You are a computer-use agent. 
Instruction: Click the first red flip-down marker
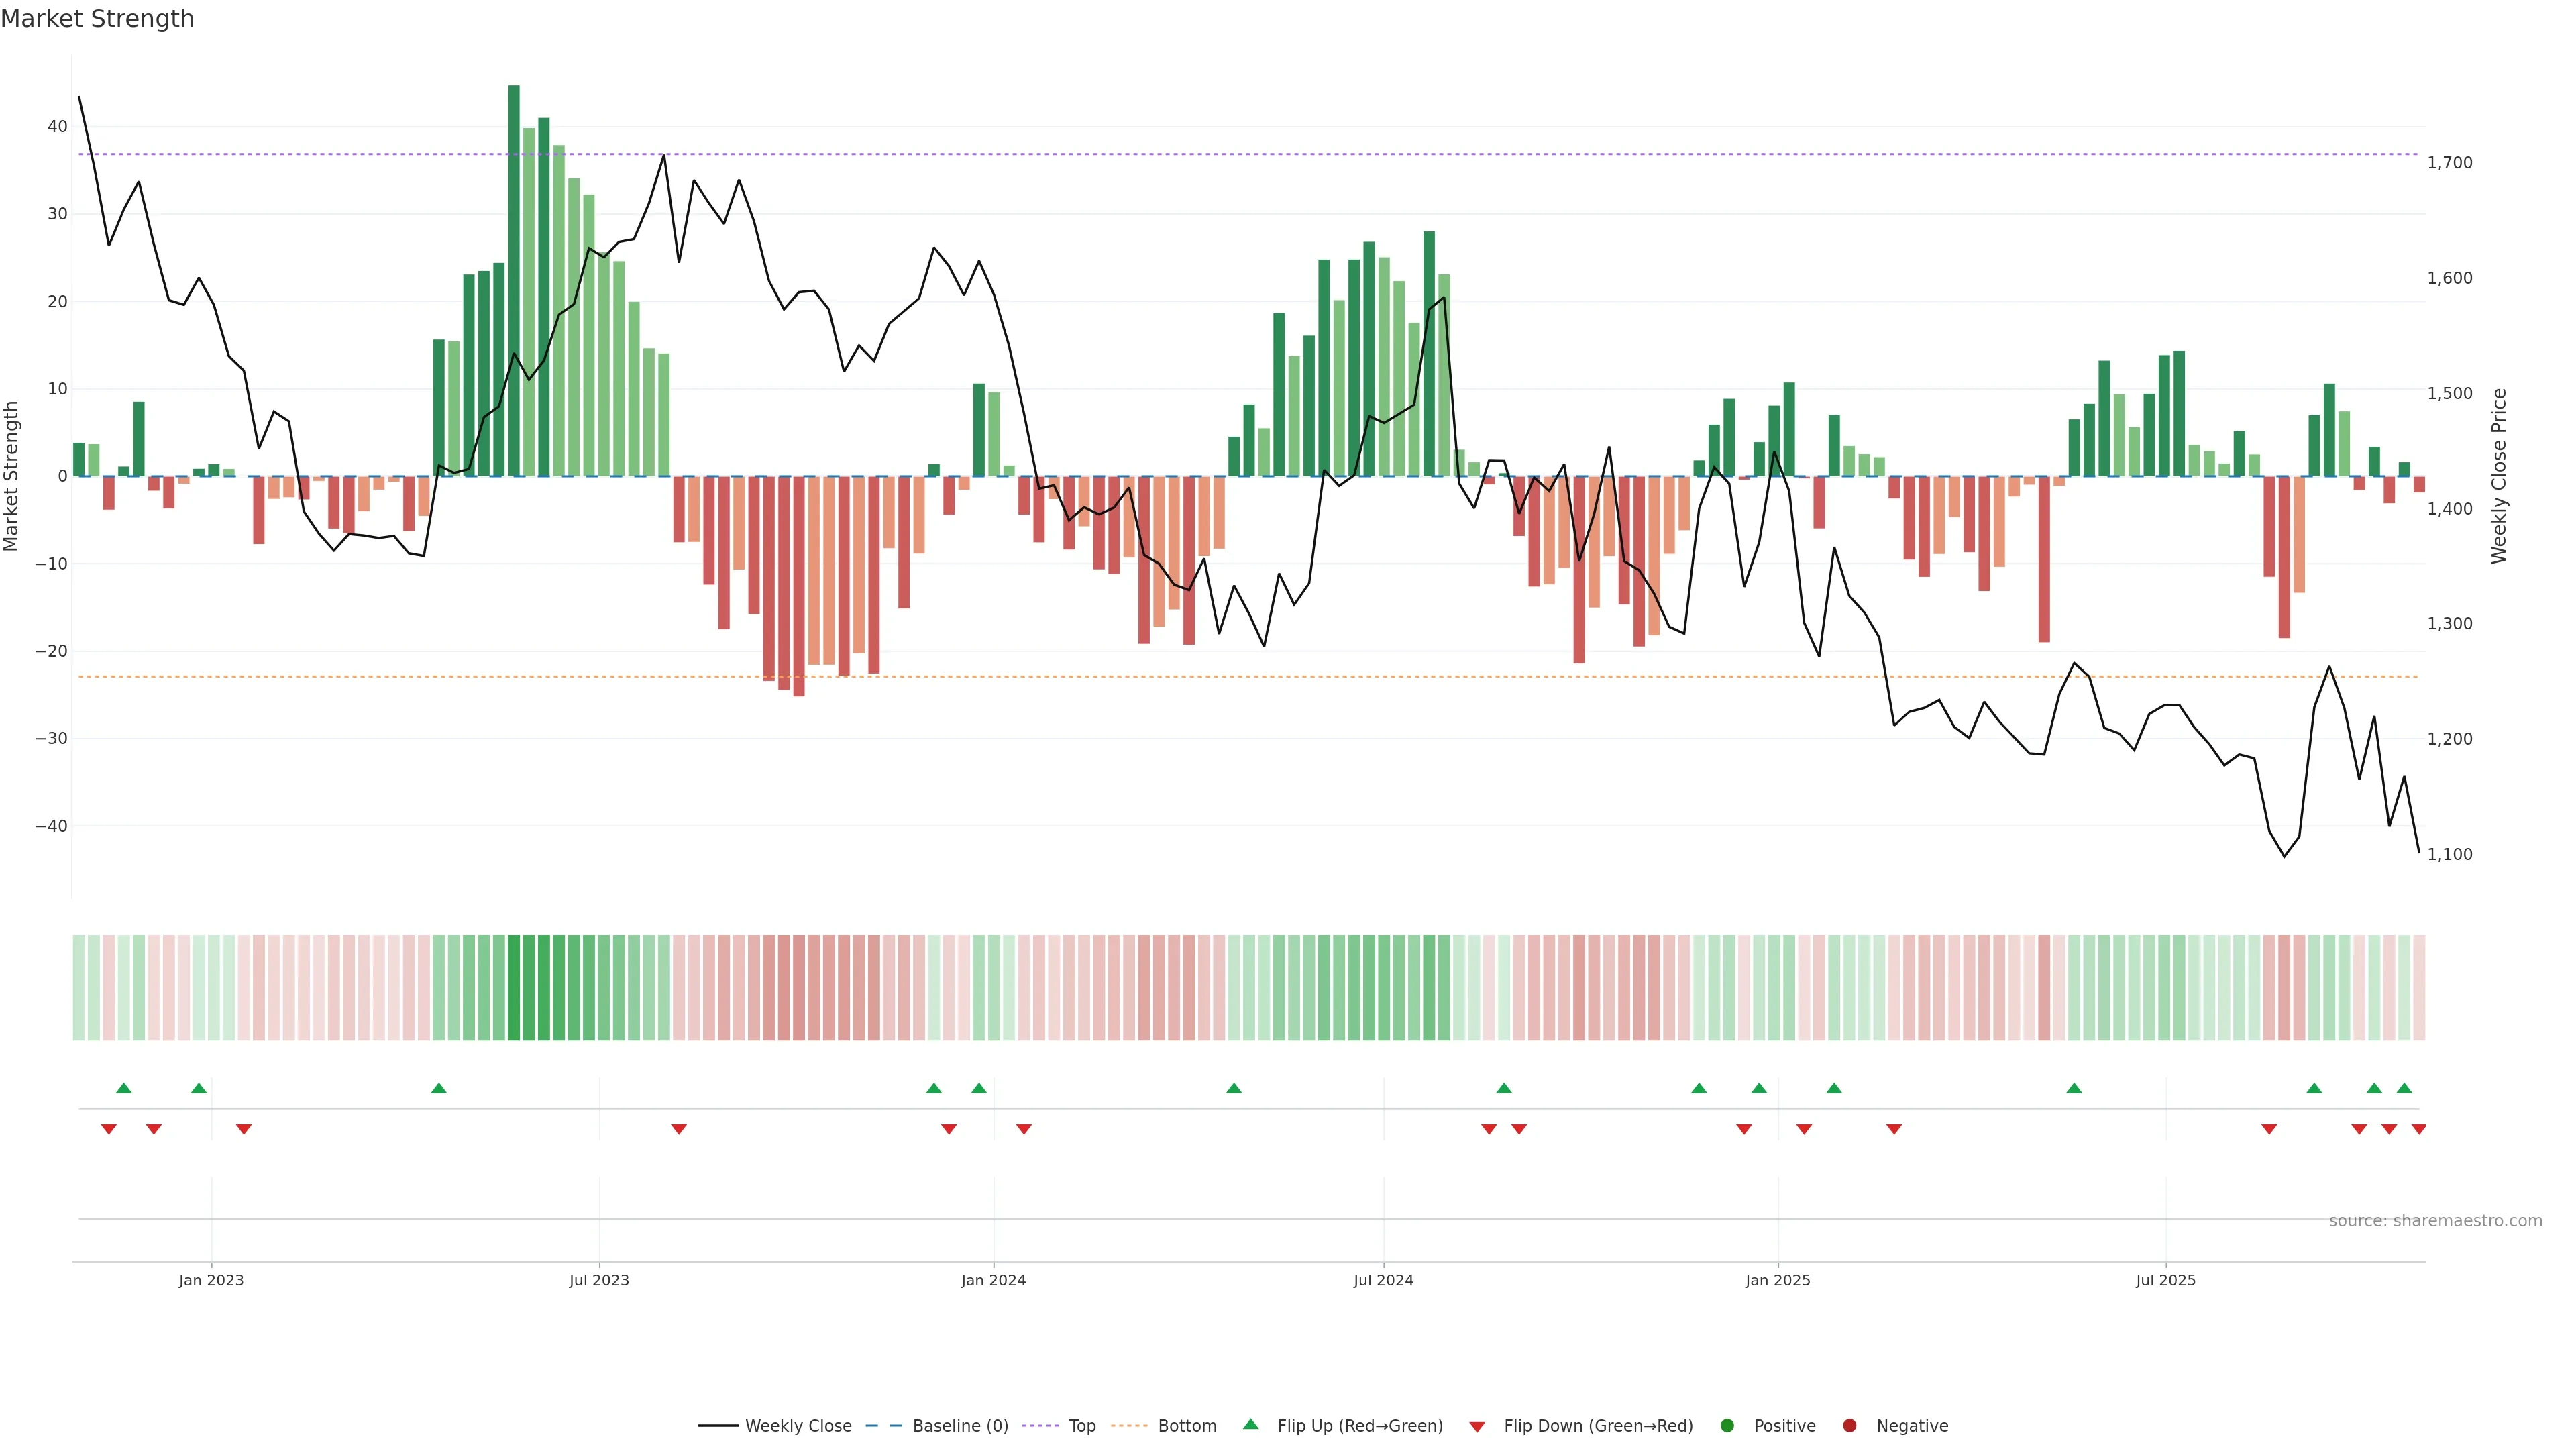coord(109,1129)
